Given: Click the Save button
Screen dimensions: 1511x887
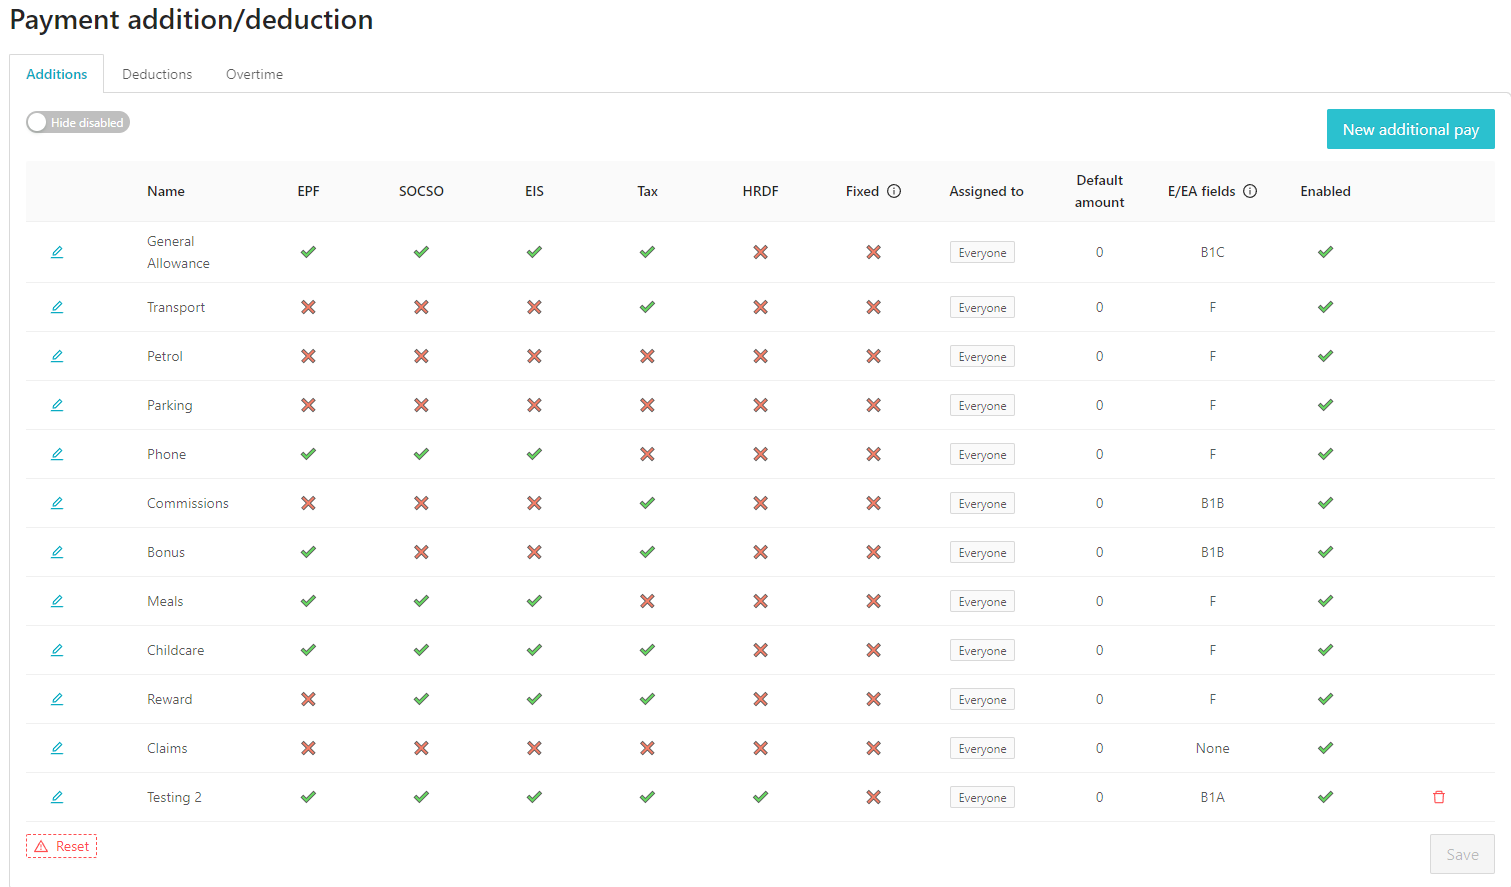Looking at the screenshot, I should [1462, 854].
